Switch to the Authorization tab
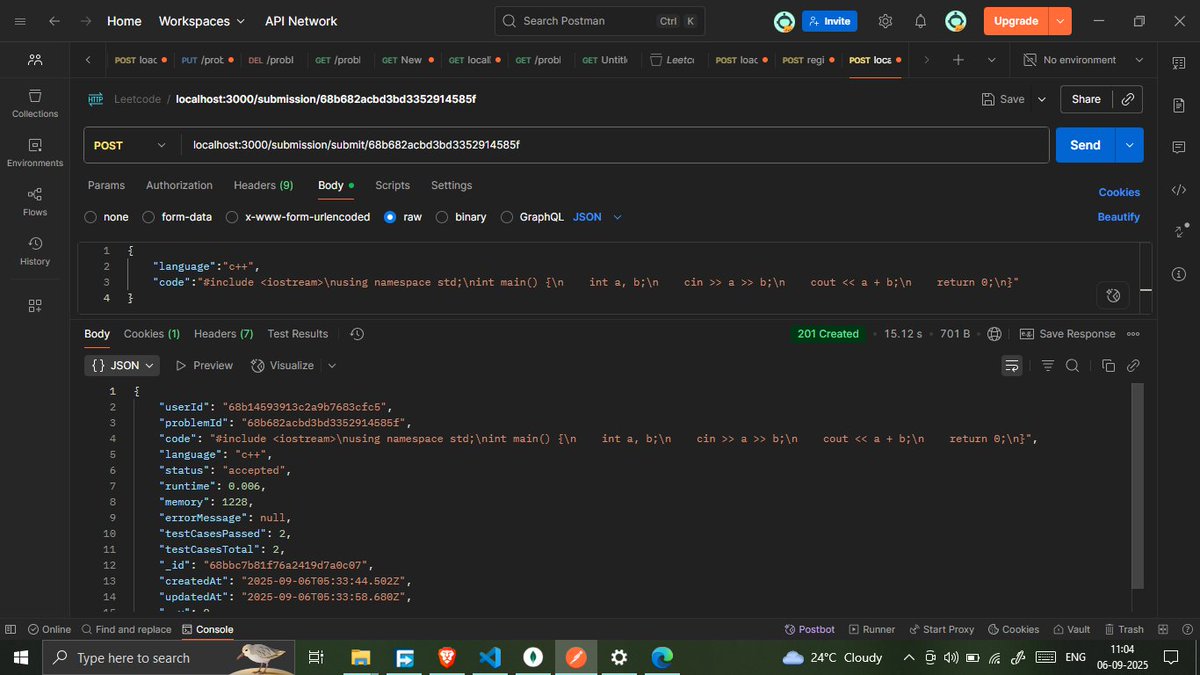The width and height of the screenshot is (1200, 675). click(x=179, y=186)
